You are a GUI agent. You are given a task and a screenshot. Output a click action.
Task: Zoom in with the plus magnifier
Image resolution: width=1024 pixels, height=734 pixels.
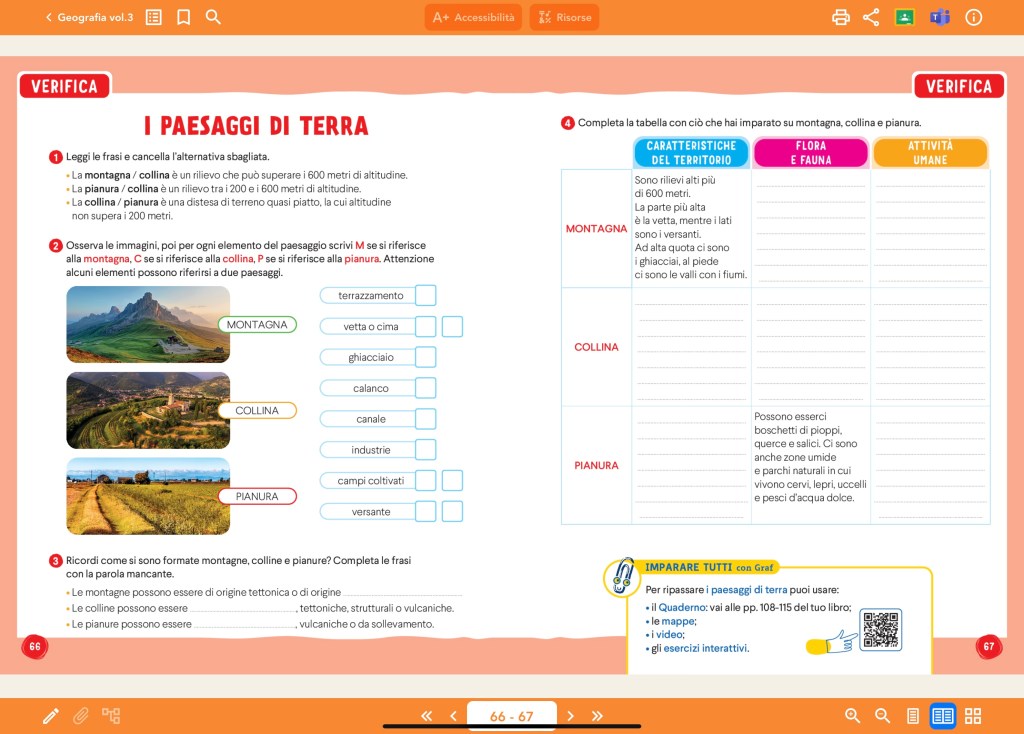pyautogui.click(x=853, y=716)
